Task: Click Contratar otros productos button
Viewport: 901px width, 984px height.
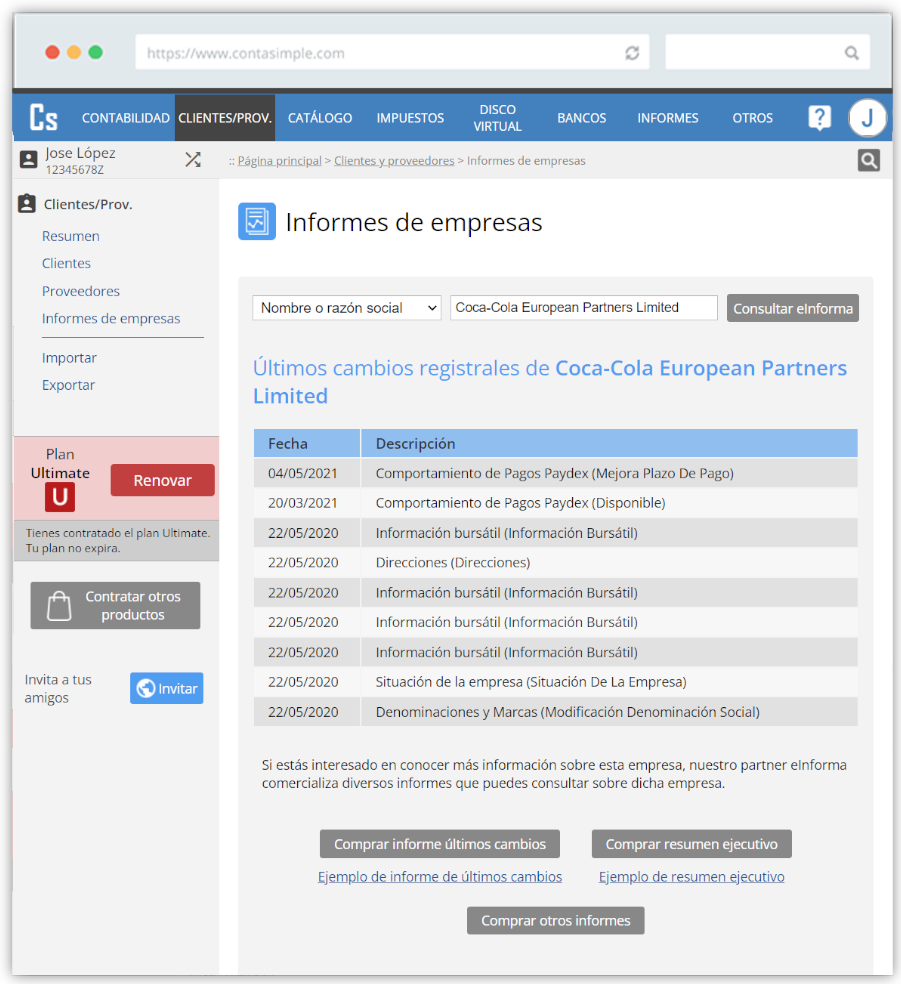Action: [115, 606]
